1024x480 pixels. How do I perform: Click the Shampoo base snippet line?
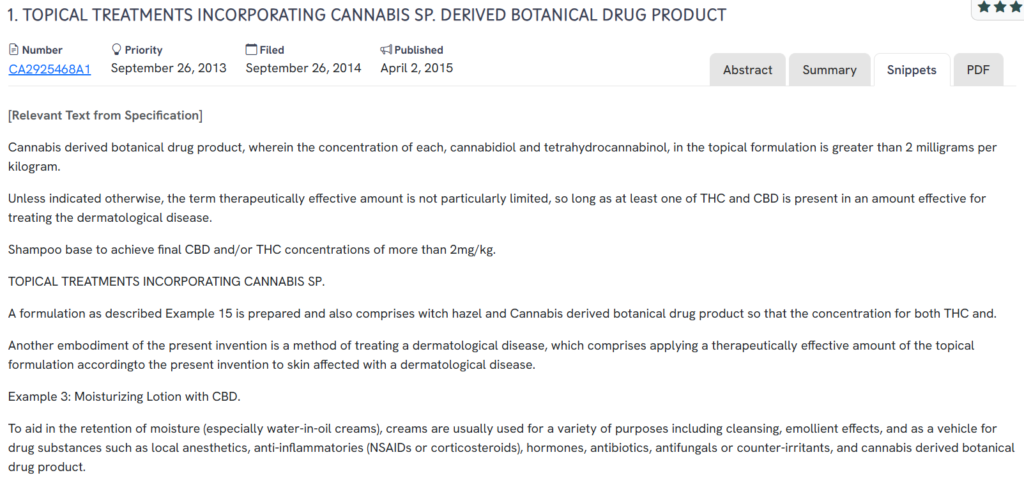point(251,249)
